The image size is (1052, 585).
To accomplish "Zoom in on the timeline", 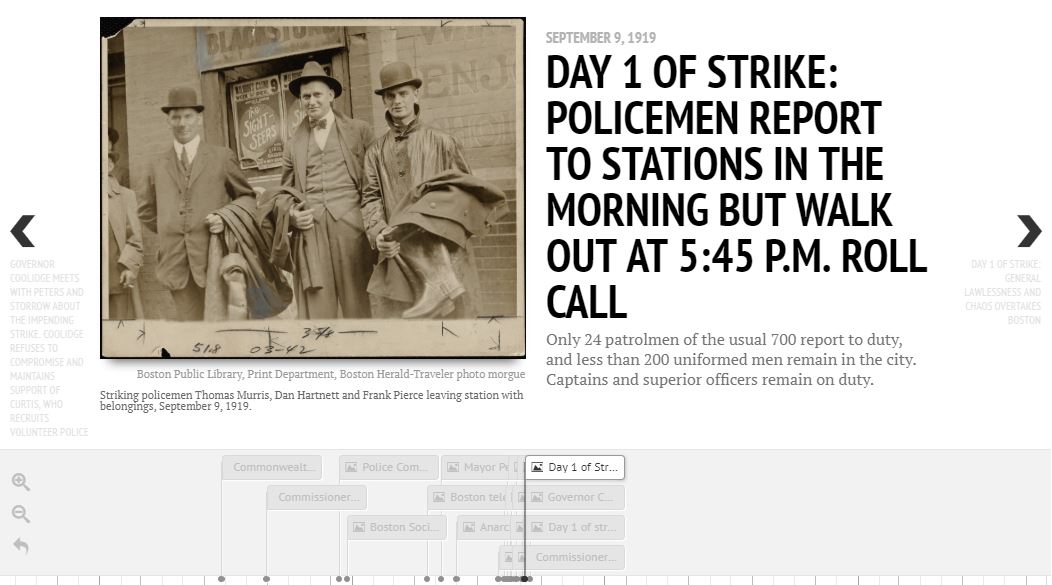I will click(x=21, y=482).
